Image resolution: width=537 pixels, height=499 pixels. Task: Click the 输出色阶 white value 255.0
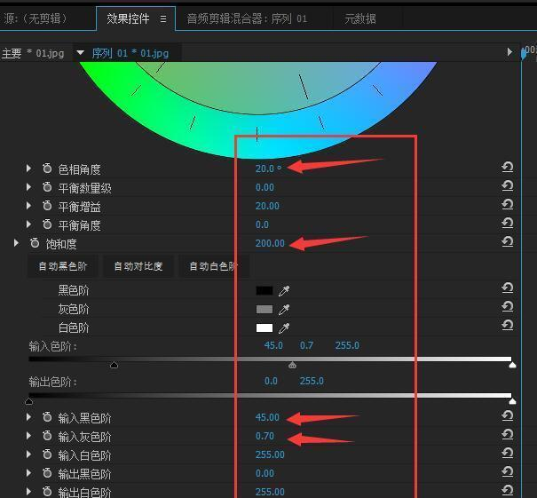(311, 381)
